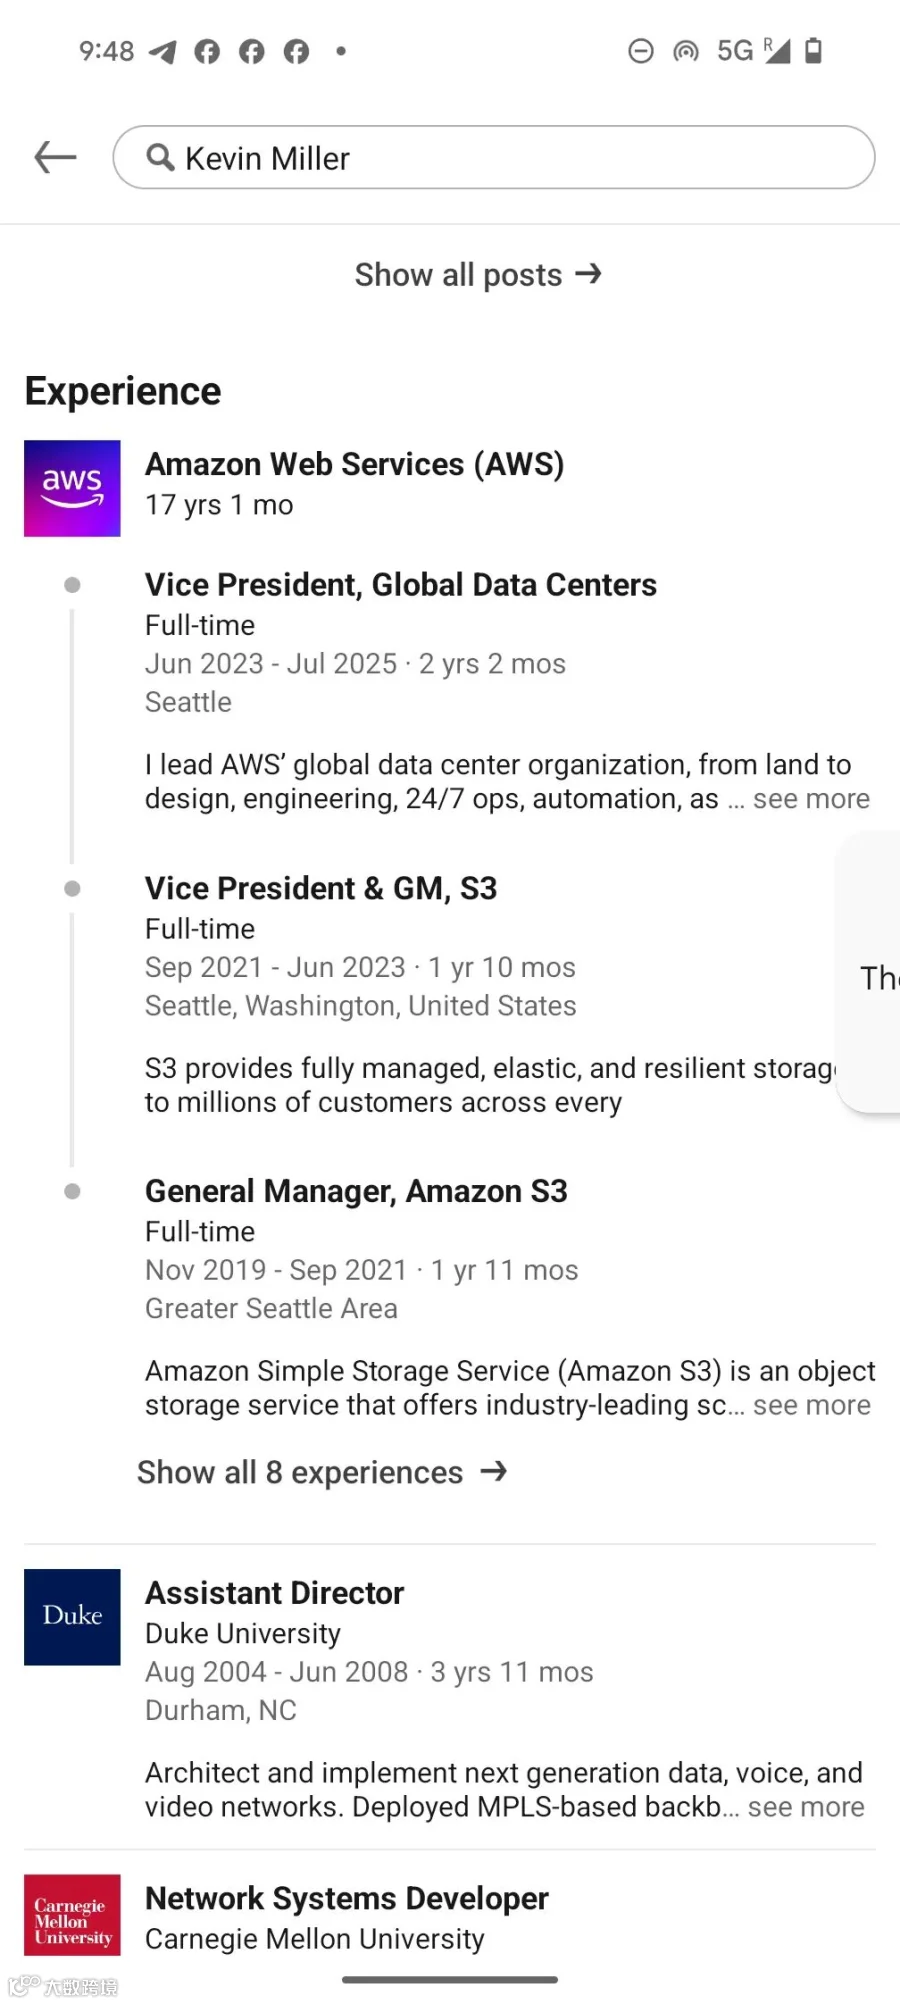The width and height of the screenshot is (900, 2004).
Task: Tap the search magnifier icon
Action: click(x=160, y=157)
